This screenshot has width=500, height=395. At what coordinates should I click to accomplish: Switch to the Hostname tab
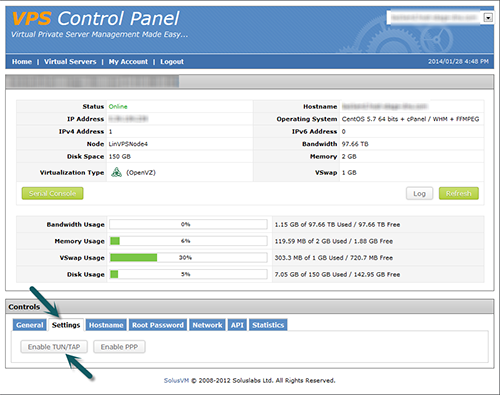[x=106, y=325]
